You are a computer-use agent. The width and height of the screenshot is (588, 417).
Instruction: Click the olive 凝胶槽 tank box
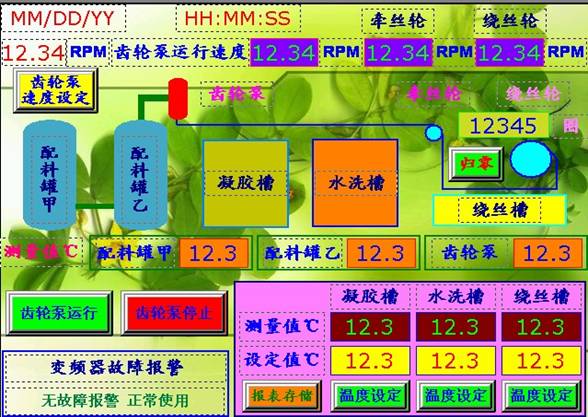coord(245,183)
